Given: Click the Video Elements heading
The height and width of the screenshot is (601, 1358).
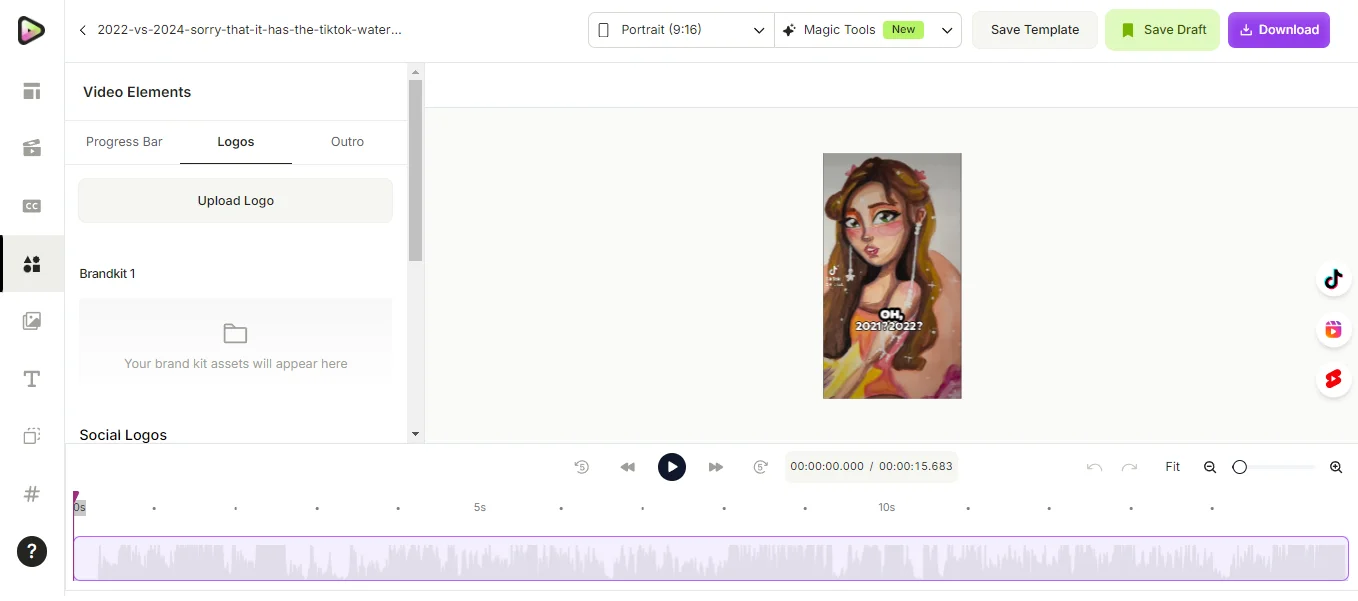Looking at the screenshot, I should (x=137, y=92).
